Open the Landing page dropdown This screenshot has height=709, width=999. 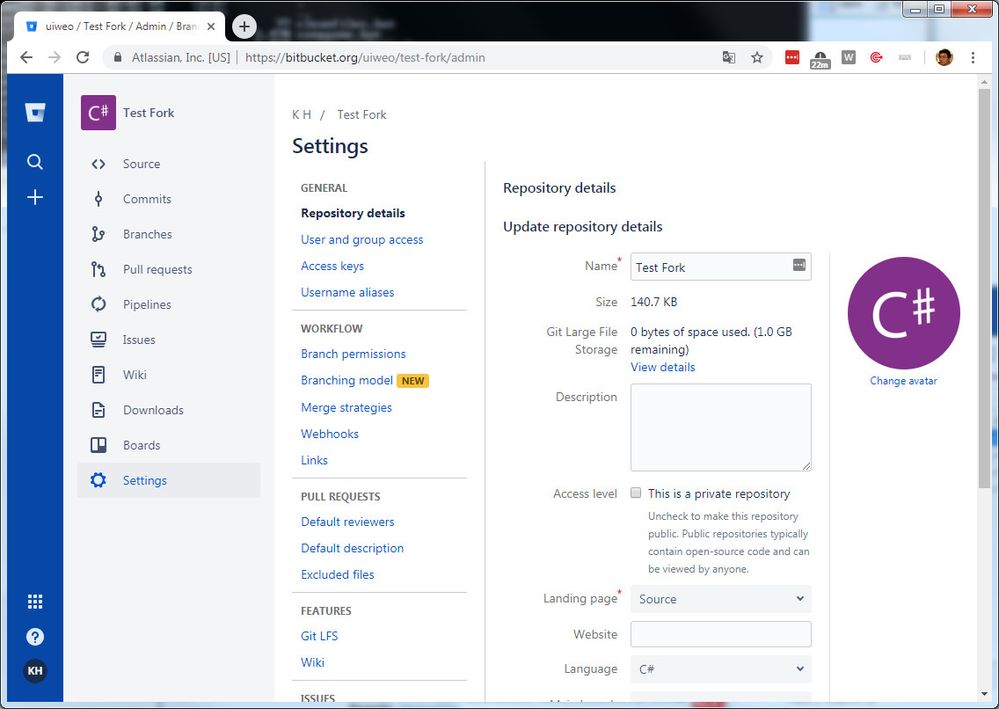click(721, 599)
